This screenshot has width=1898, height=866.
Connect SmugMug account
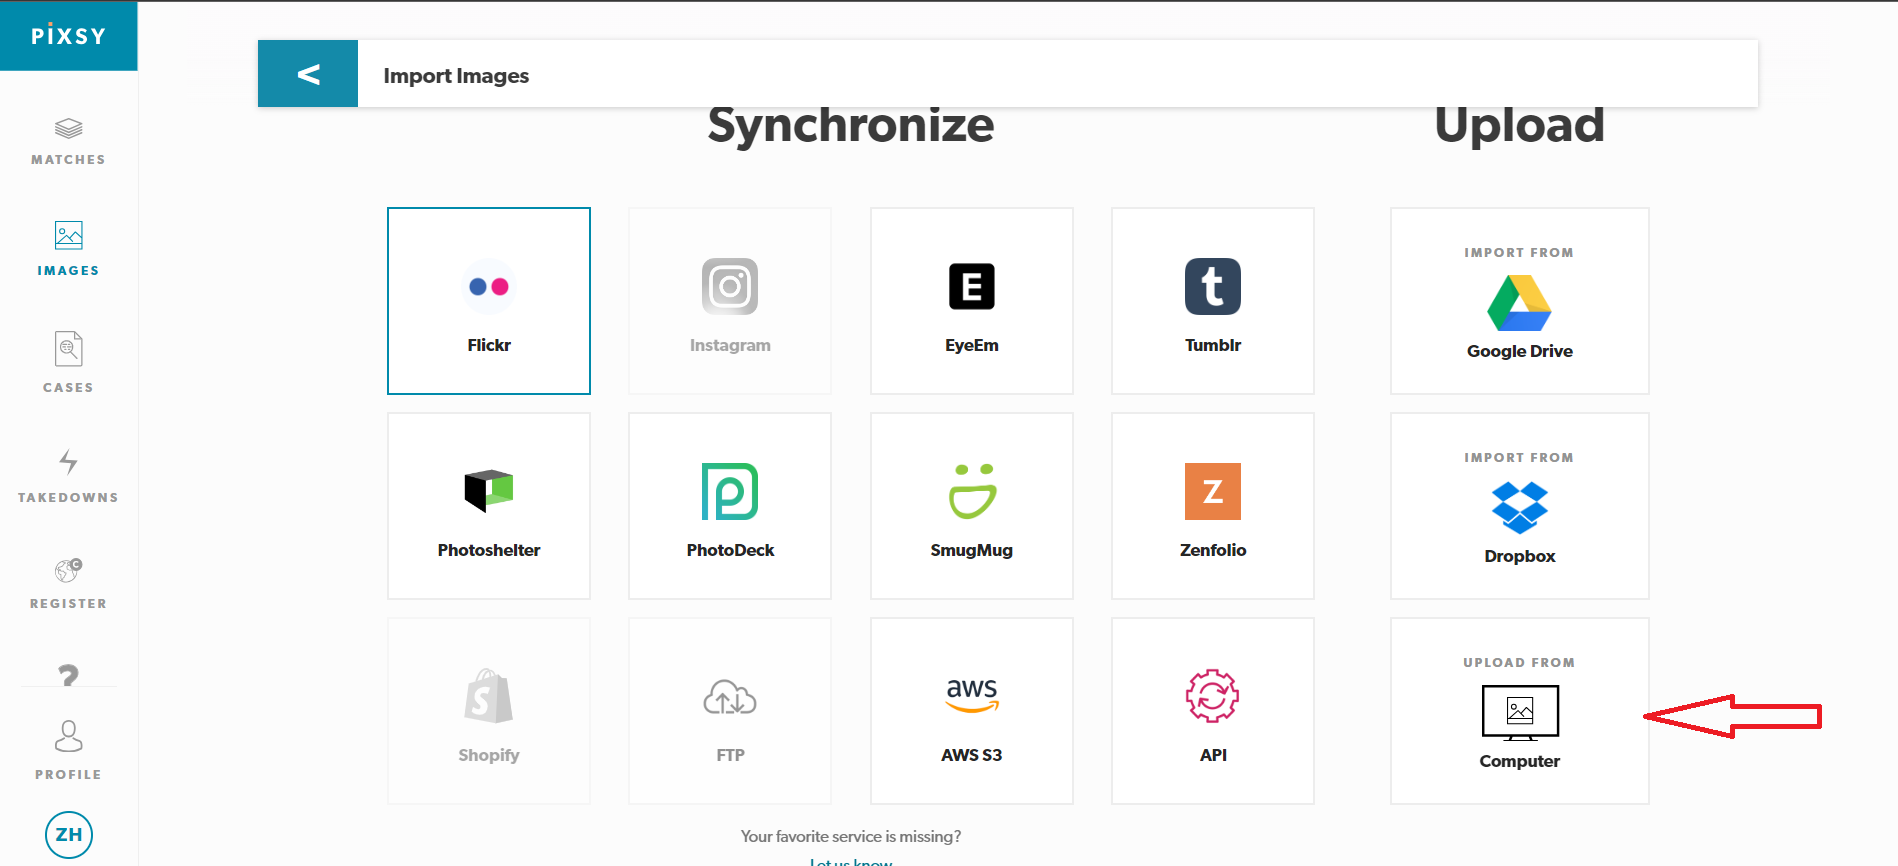point(972,506)
